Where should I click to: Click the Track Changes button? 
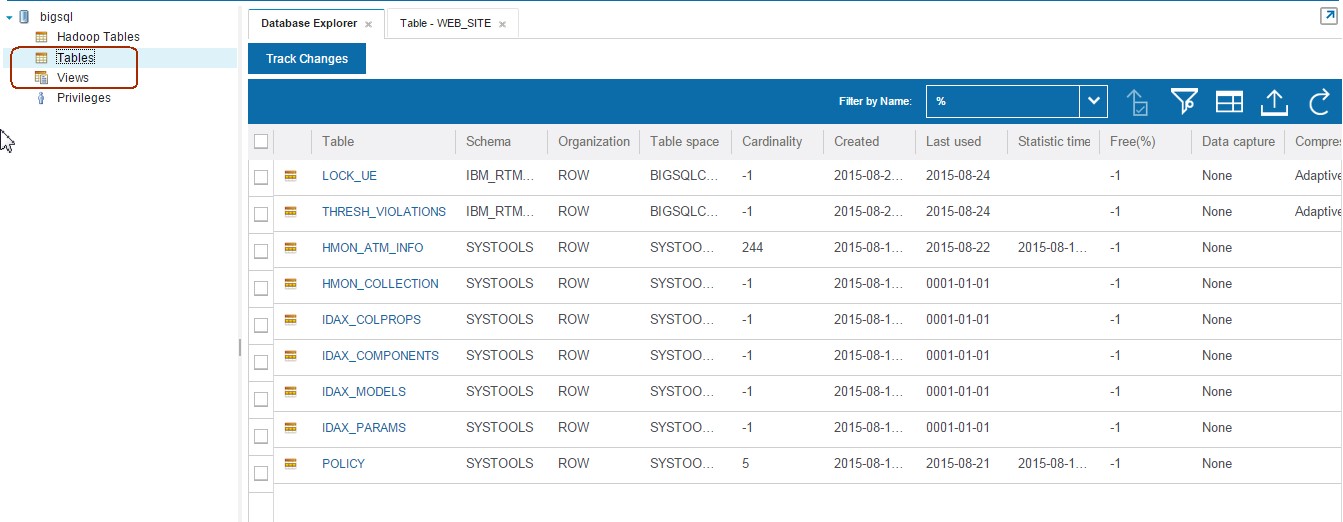click(x=307, y=59)
